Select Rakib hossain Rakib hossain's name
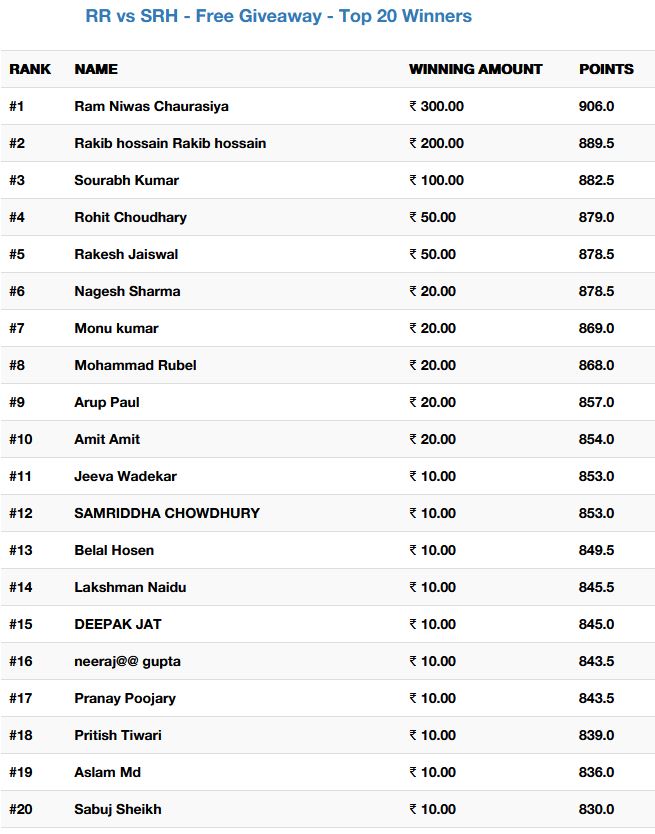655x834 pixels. [x=170, y=143]
